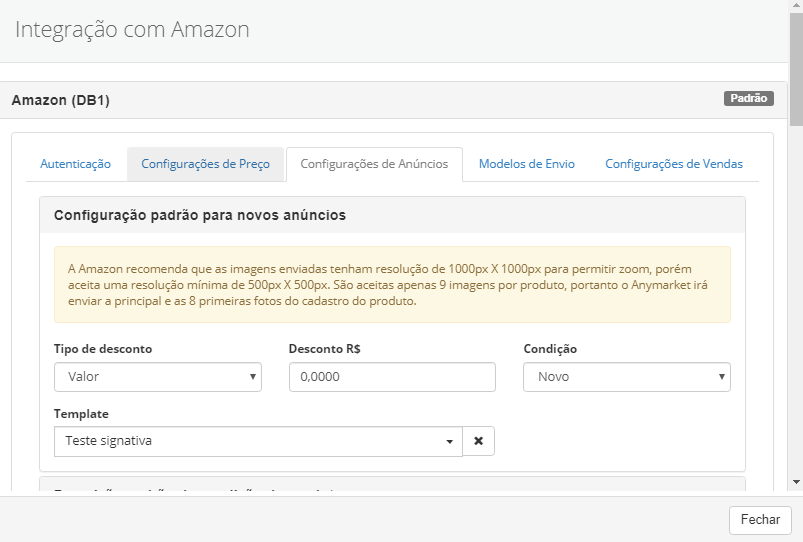Clear the Template selection with the X icon
The image size is (803, 542).
(x=478, y=441)
